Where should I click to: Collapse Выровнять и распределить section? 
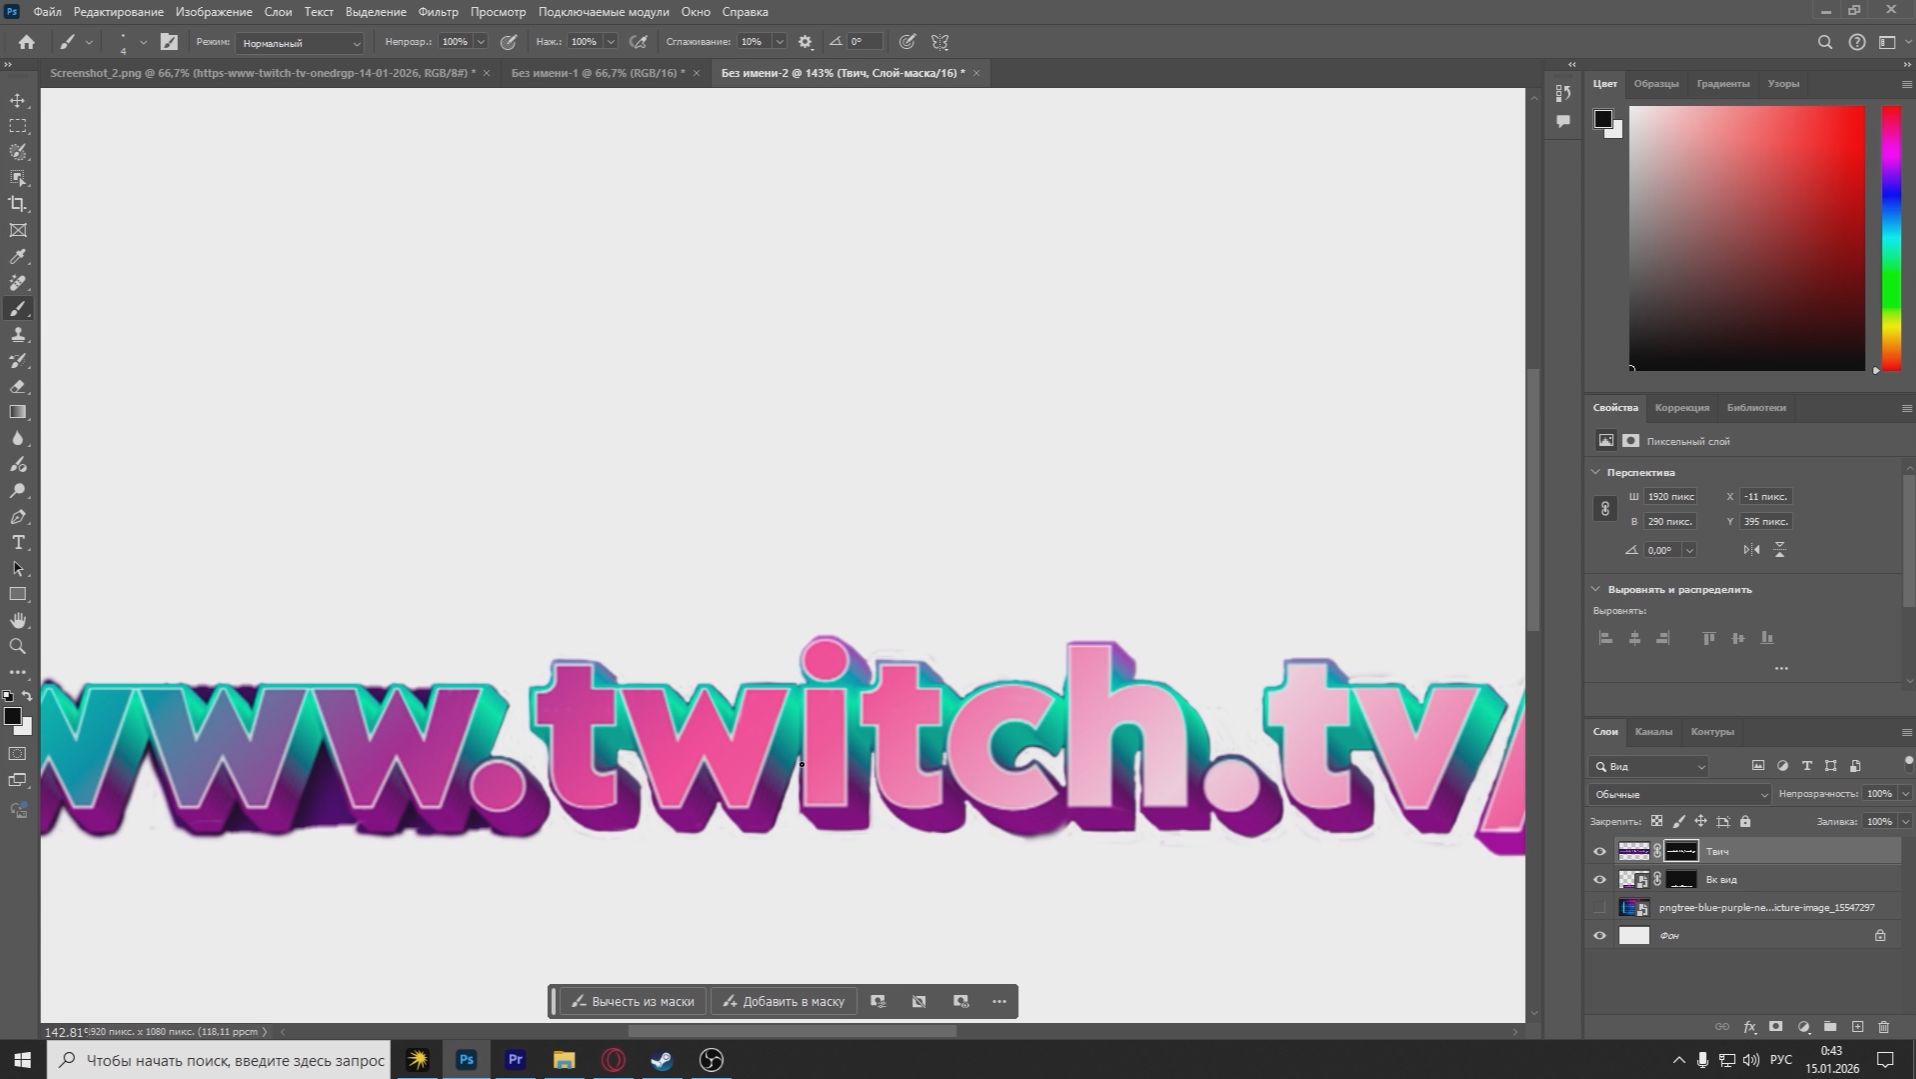tap(1596, 590)
